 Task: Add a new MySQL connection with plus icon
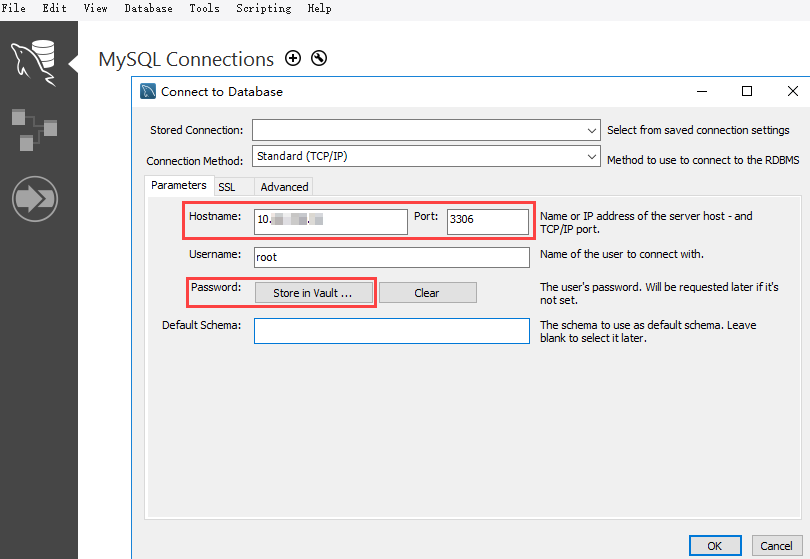[x=293, y=58]
